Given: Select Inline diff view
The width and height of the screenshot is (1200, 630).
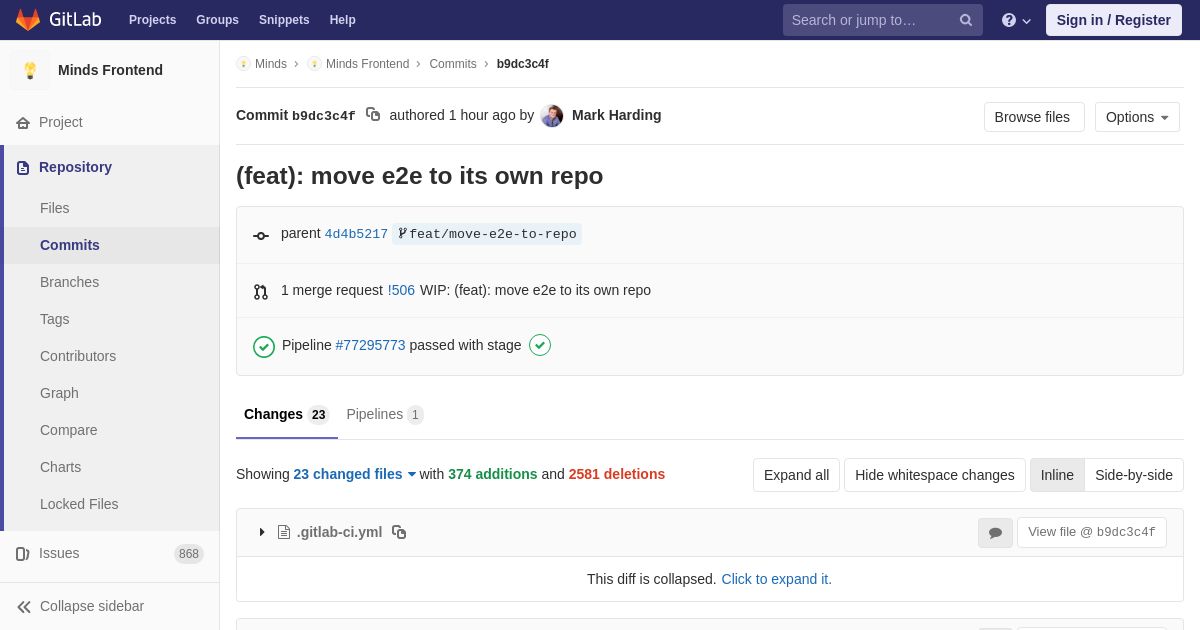Looking at the screenshot, I should pos(1057,475).
